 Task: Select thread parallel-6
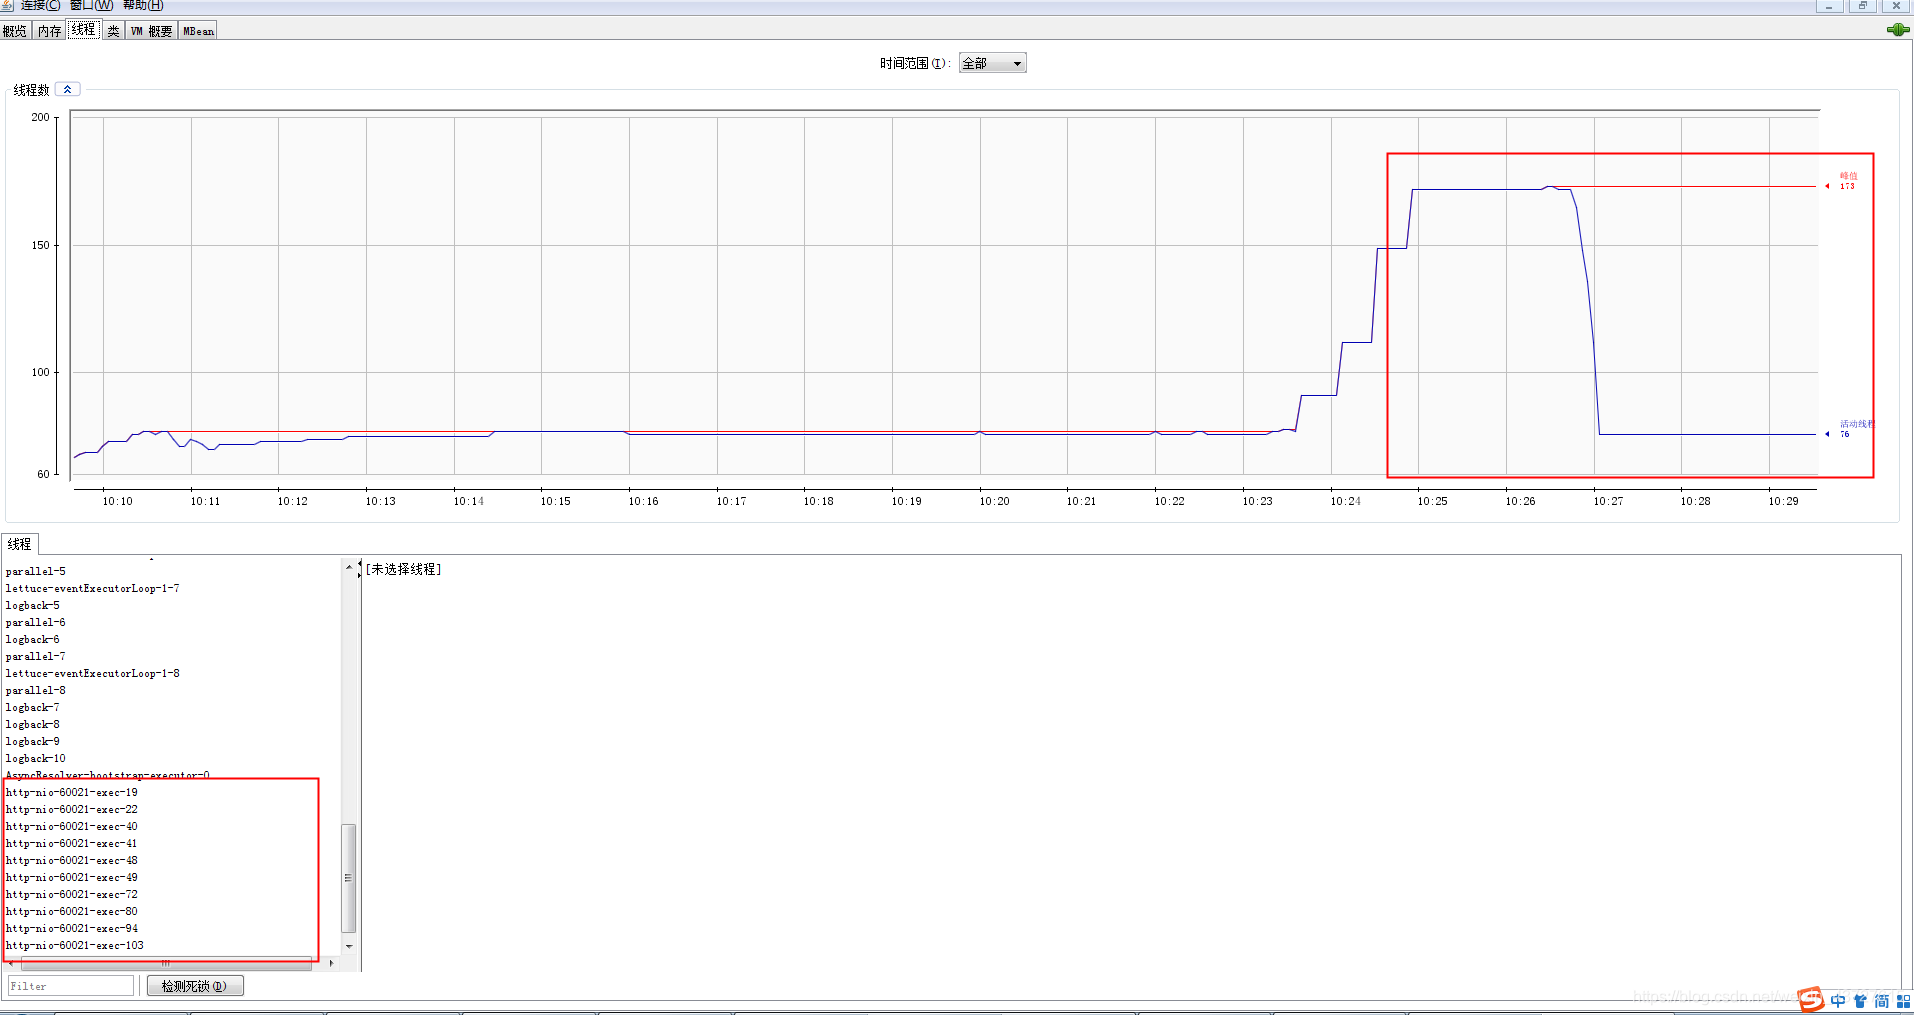point(36,623)
